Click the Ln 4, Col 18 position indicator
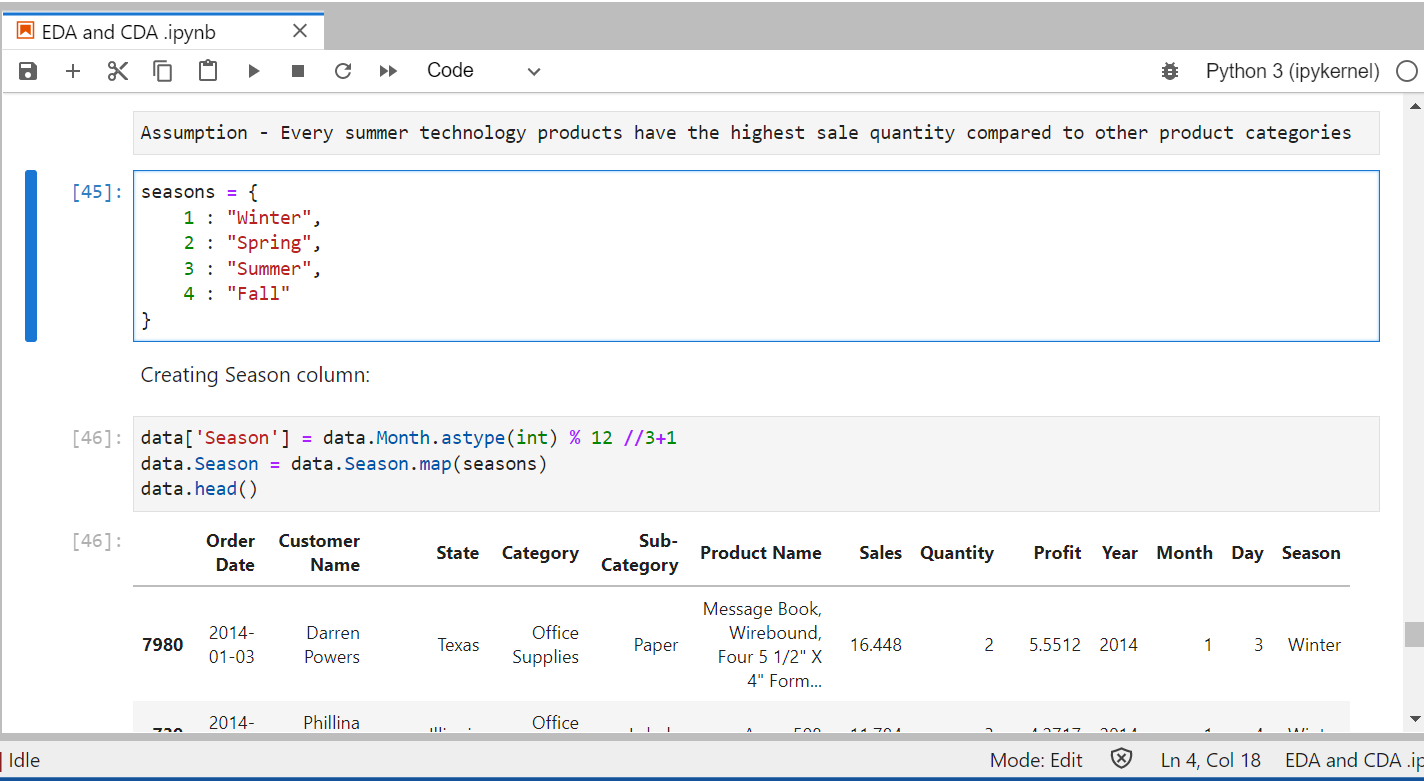The height and width of the screenshot is (781, 1424). coord(1210,759)
